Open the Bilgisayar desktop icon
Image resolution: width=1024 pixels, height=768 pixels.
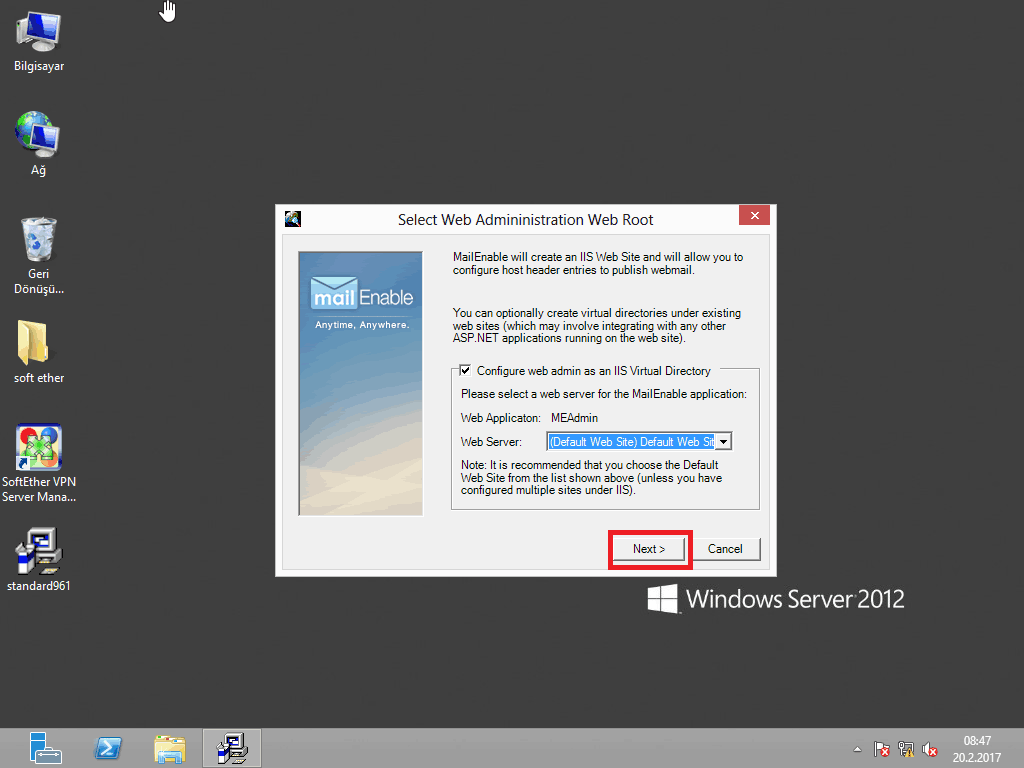coord(39,40)
